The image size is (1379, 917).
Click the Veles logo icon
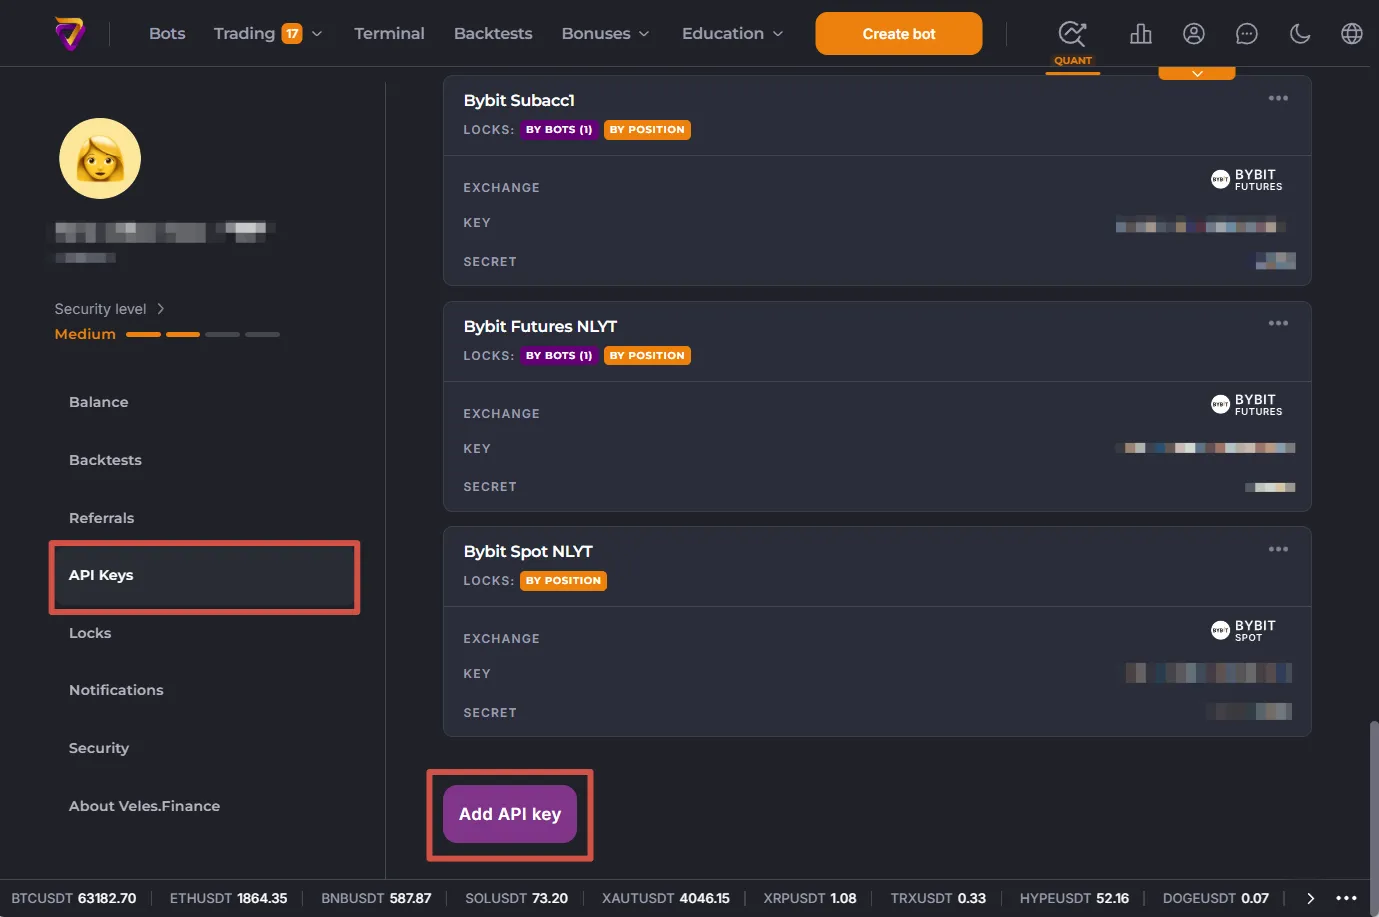click(70, 33)
